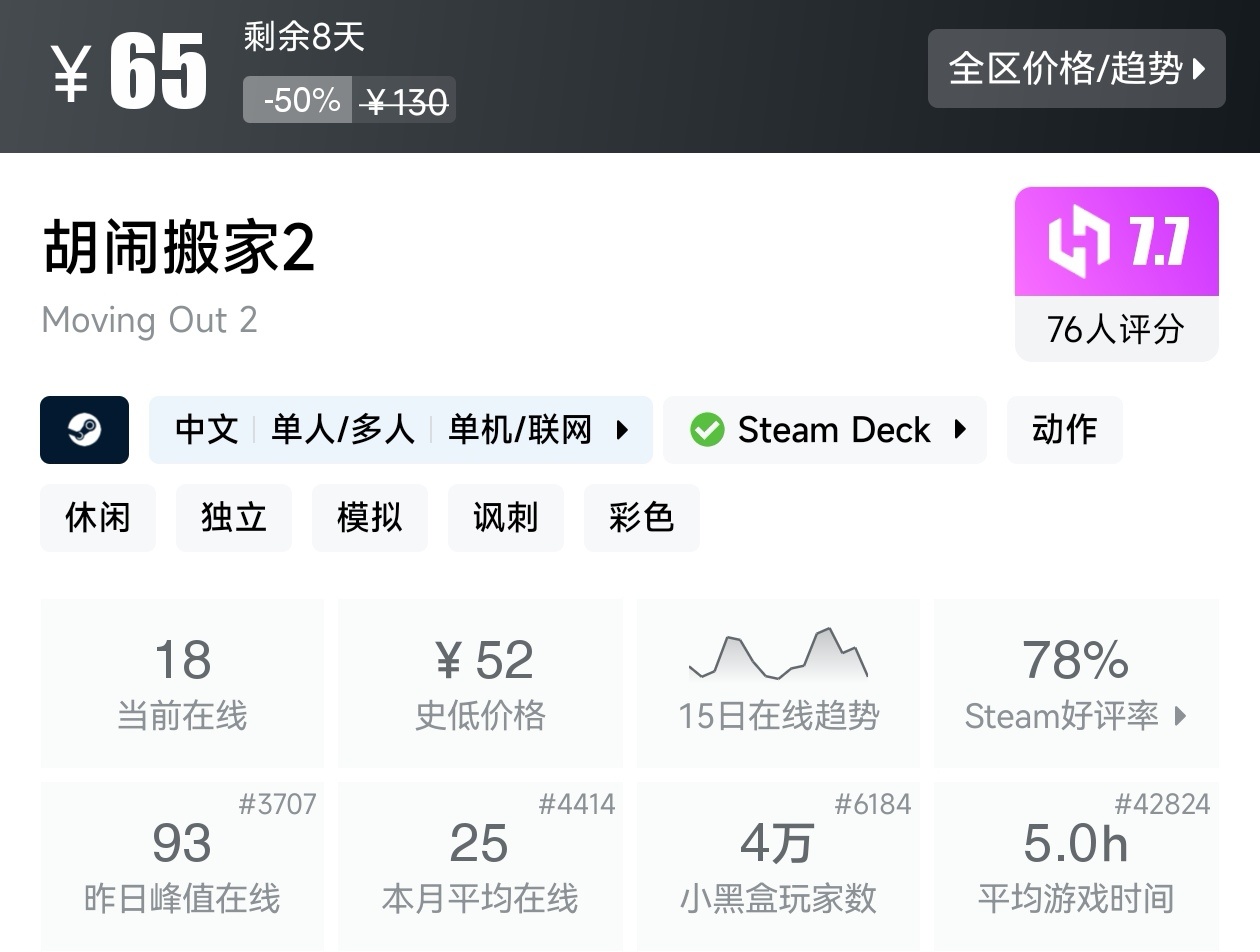Tap the 史低价格 ¥52 stat card
The image size is (1260, 952).
(x=480, y=683)
